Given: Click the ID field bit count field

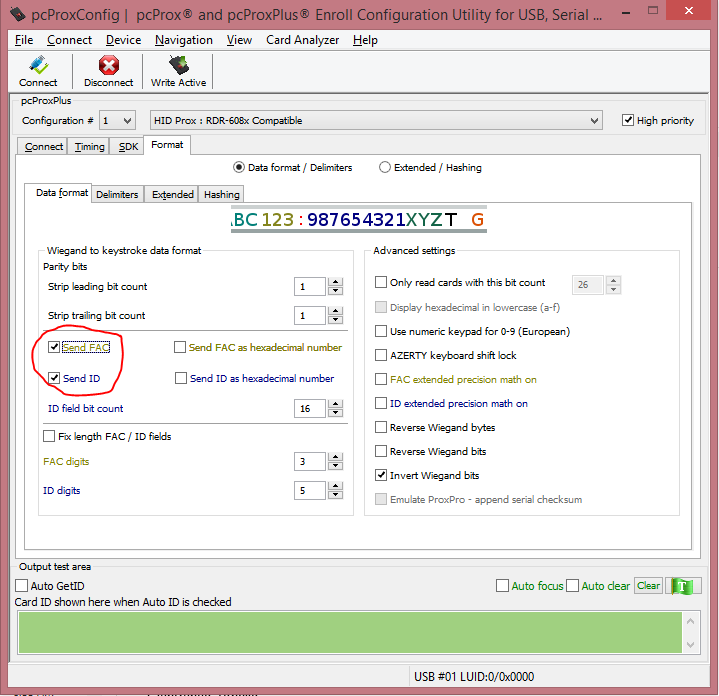Looking at the screenshot, I should tap(310, 409).
